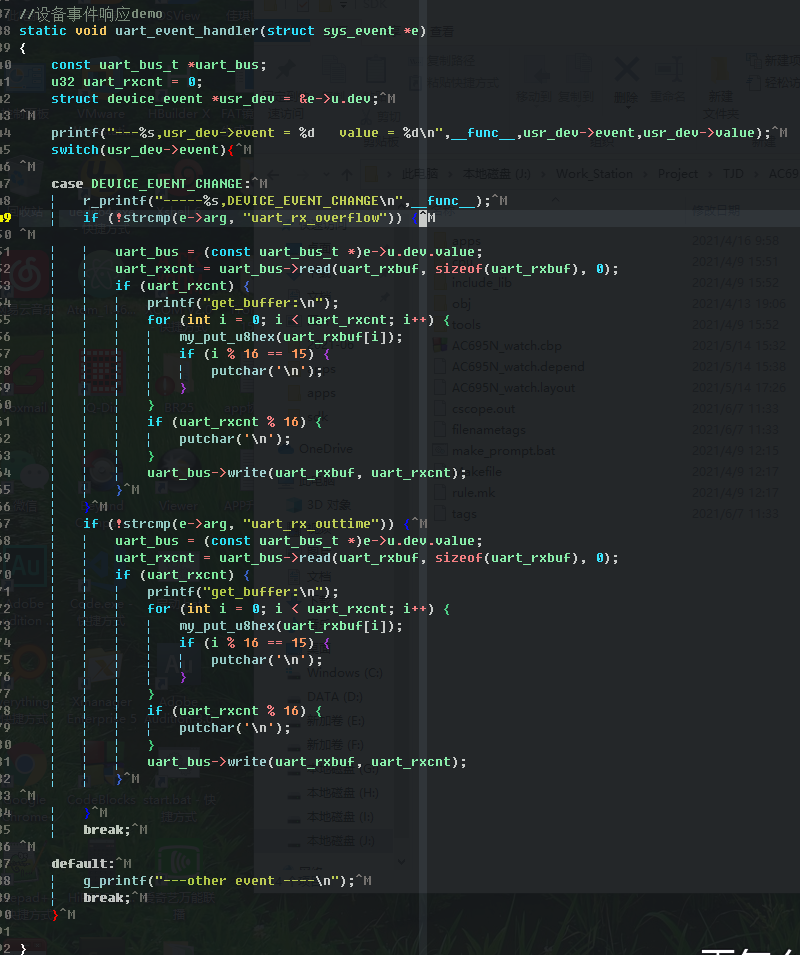The image size is (800, 955).
Task: Click the 修改日期 column header in Explorer
Action: point(716,211)
